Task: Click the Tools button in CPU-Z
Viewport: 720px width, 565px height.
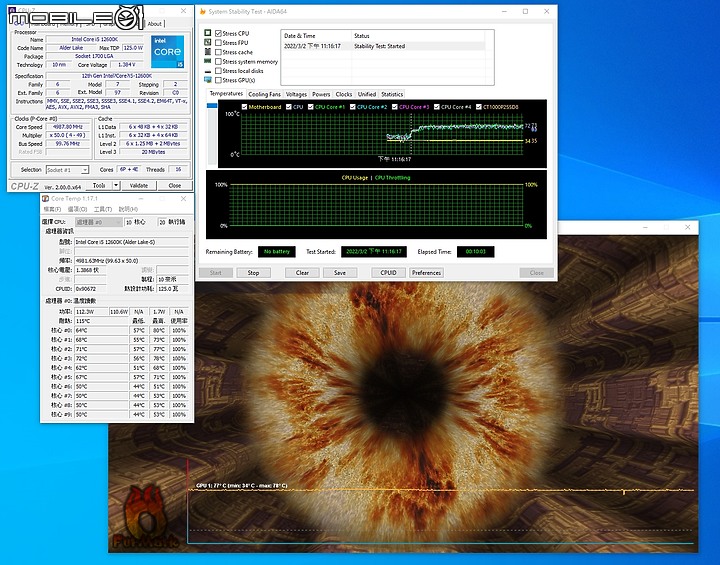Action: 99,186
